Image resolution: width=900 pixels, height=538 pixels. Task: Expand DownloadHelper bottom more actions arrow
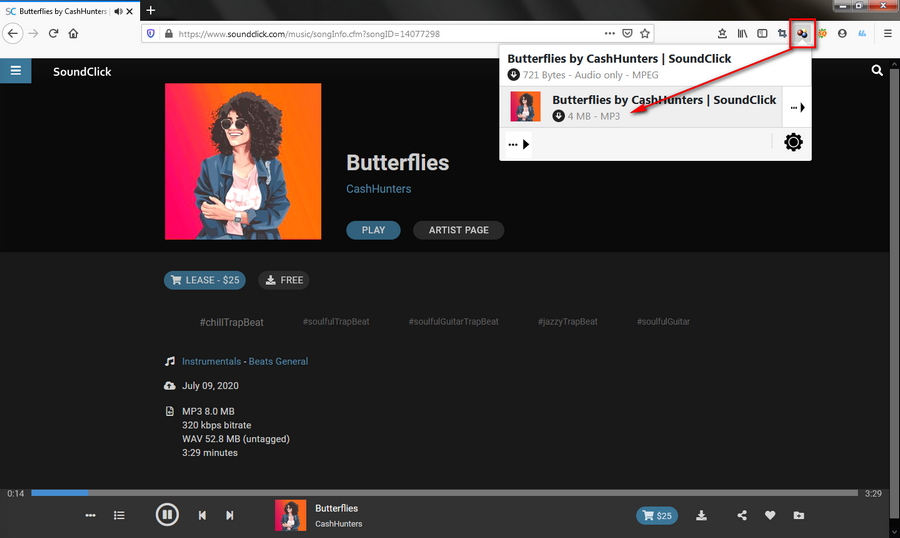point(518,145)
